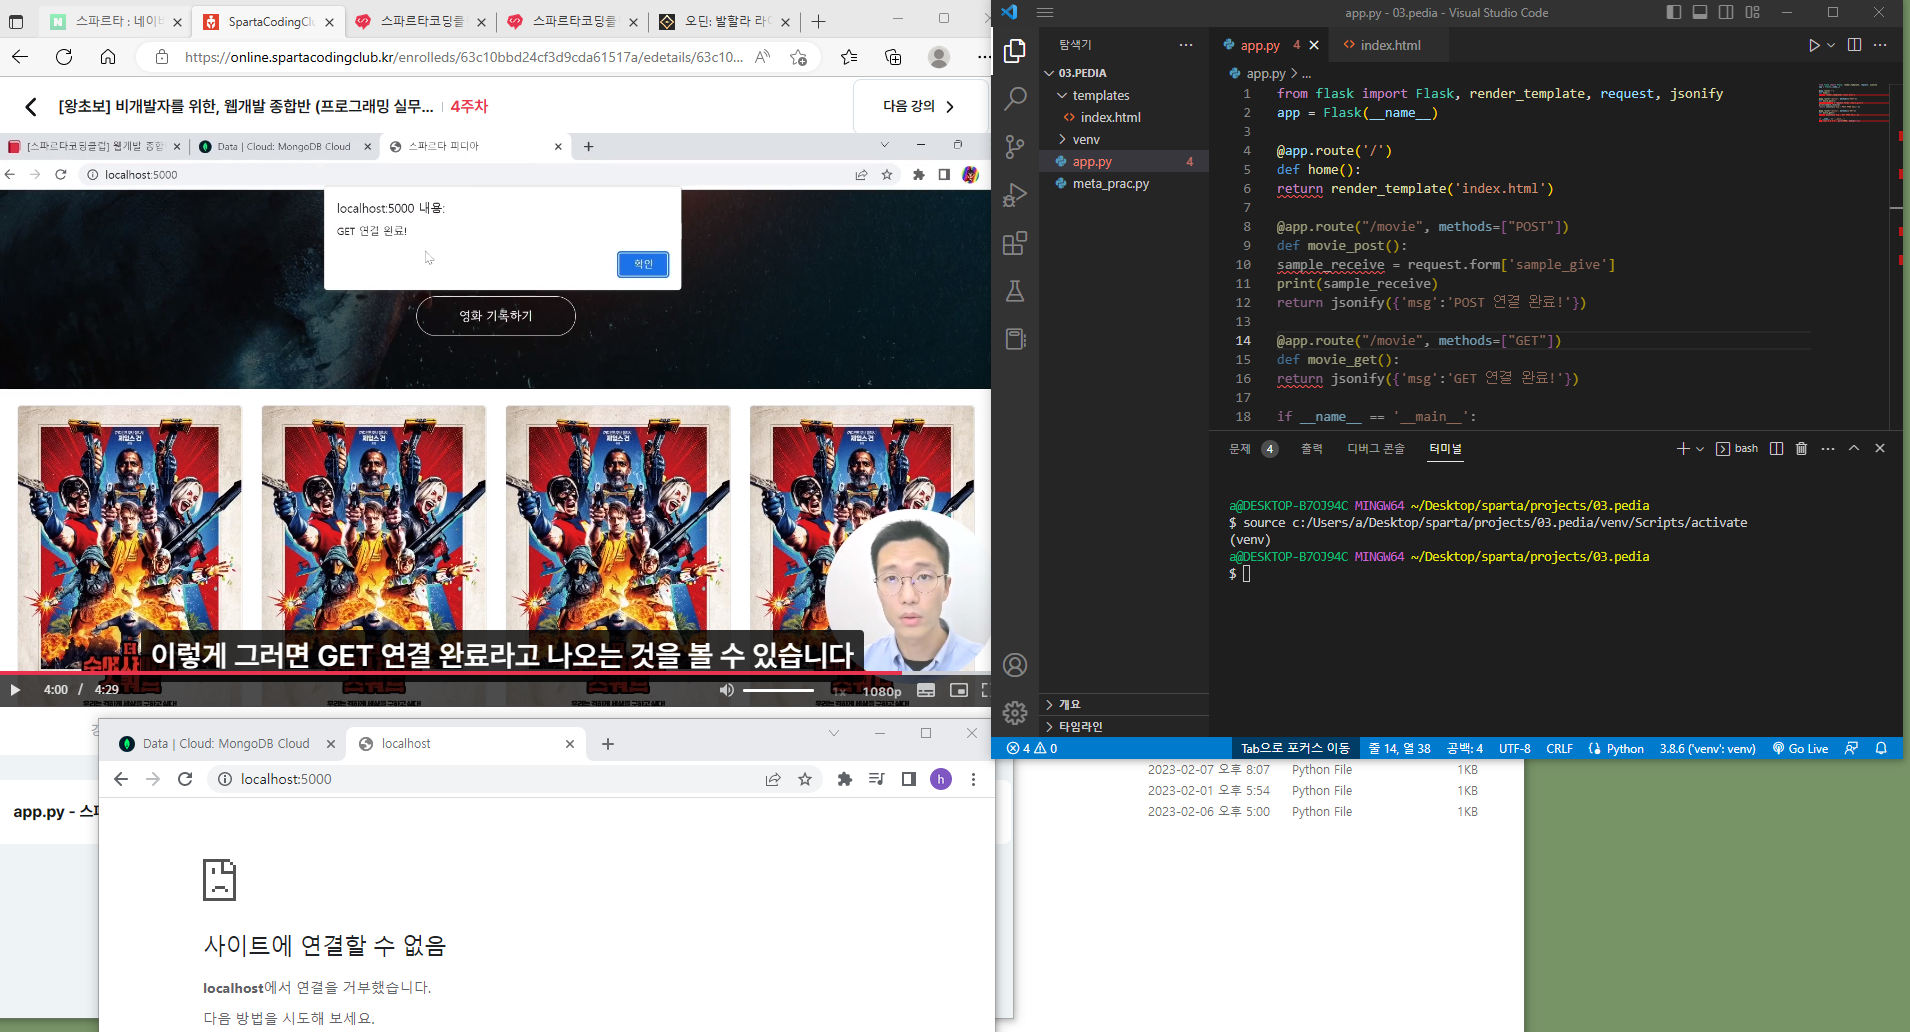Share the localhost page in Chrome

pyautogui.click(x=773, y=779)
